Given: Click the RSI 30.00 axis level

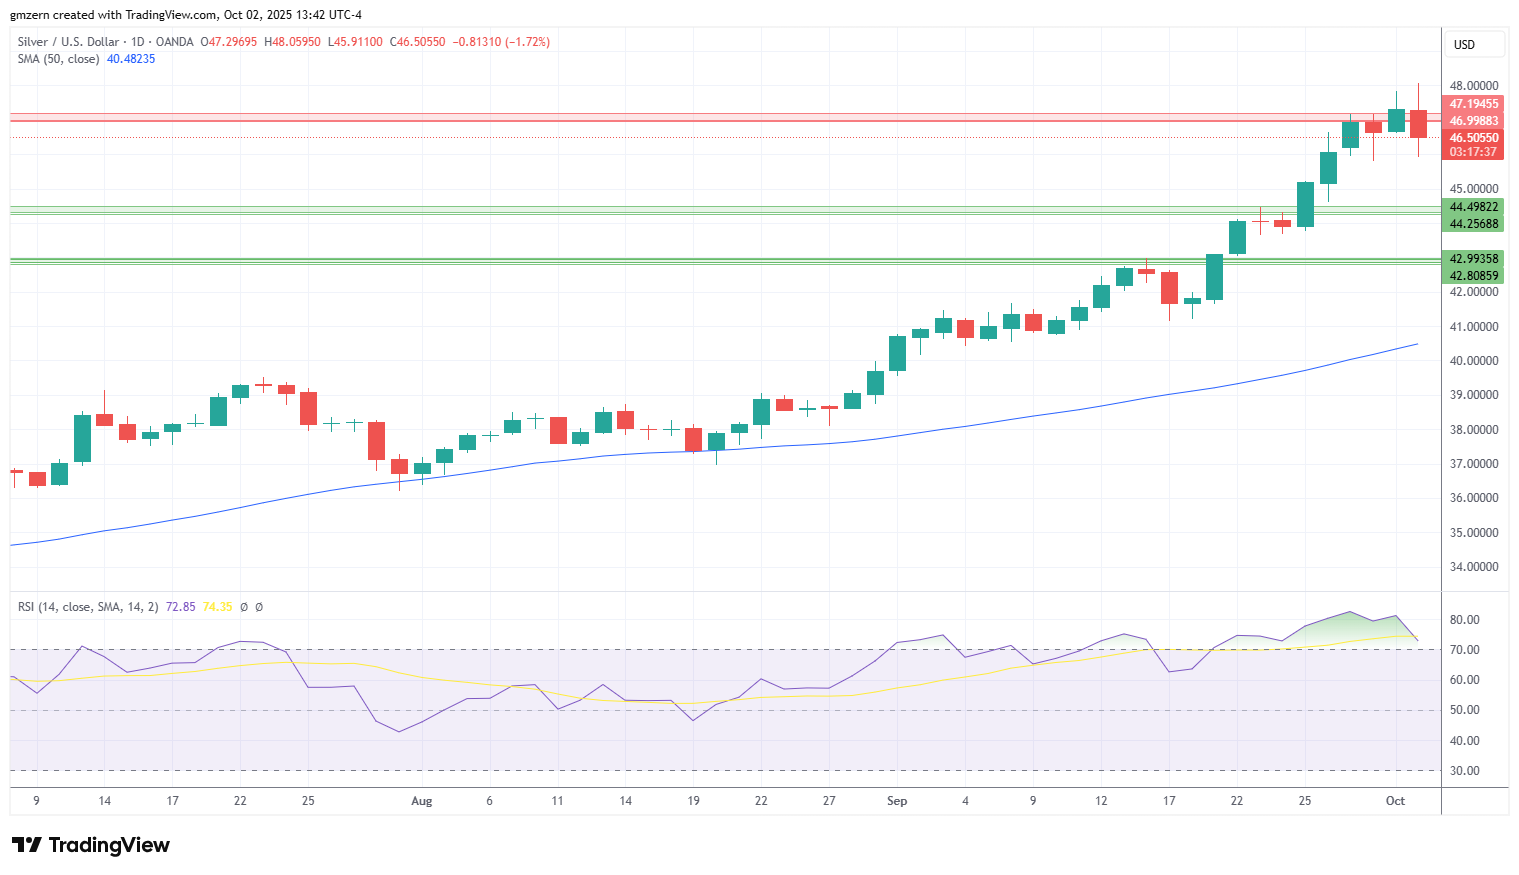Looking at the screenshot, I should pos(1464,771).
